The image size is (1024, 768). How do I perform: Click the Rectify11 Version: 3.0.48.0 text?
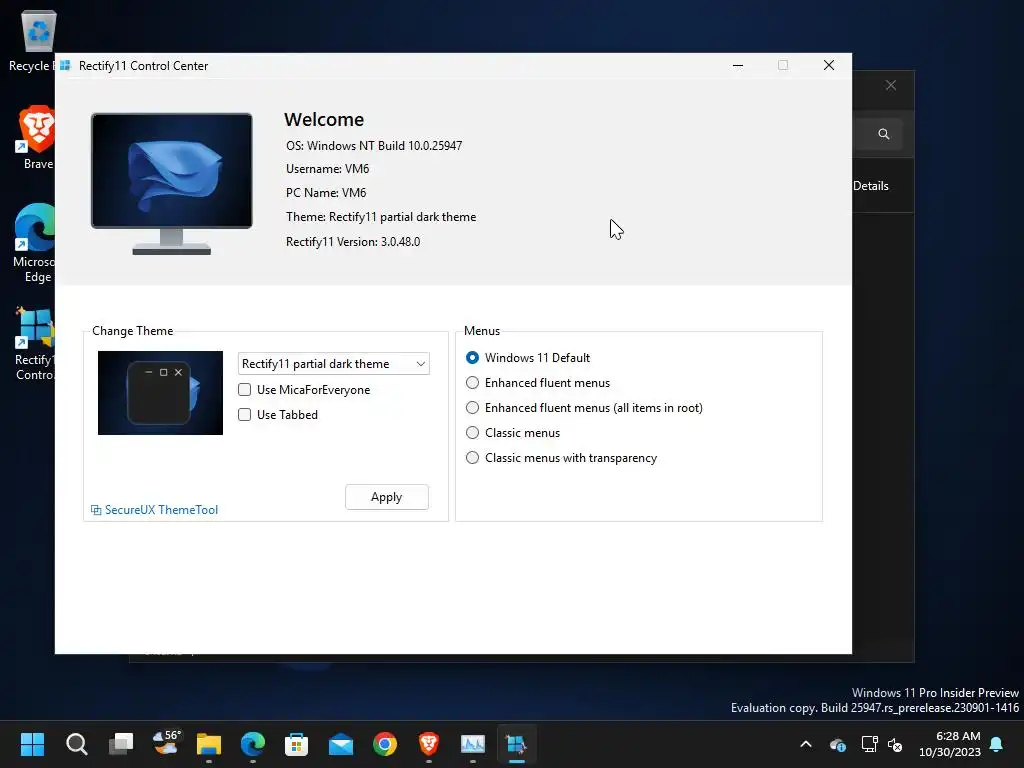pos(353,242)
